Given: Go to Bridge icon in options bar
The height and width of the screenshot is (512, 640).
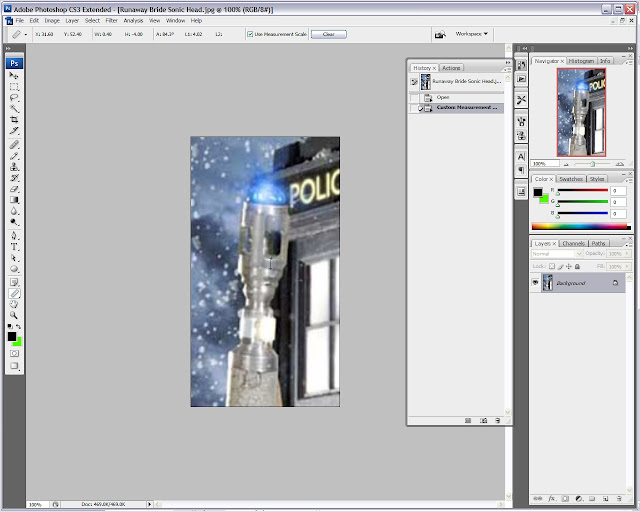Looking at the screenshot, I should (x=440, y=34).
